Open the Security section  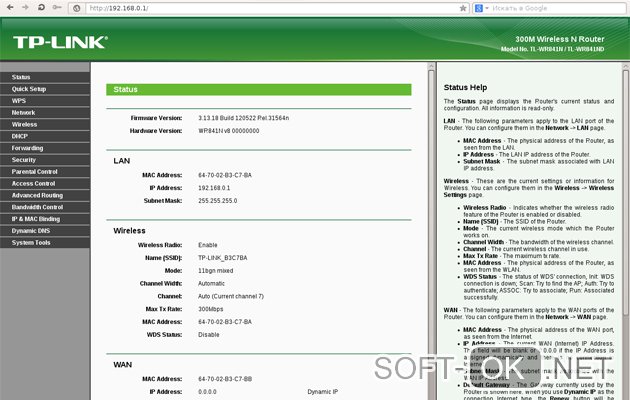45,160
